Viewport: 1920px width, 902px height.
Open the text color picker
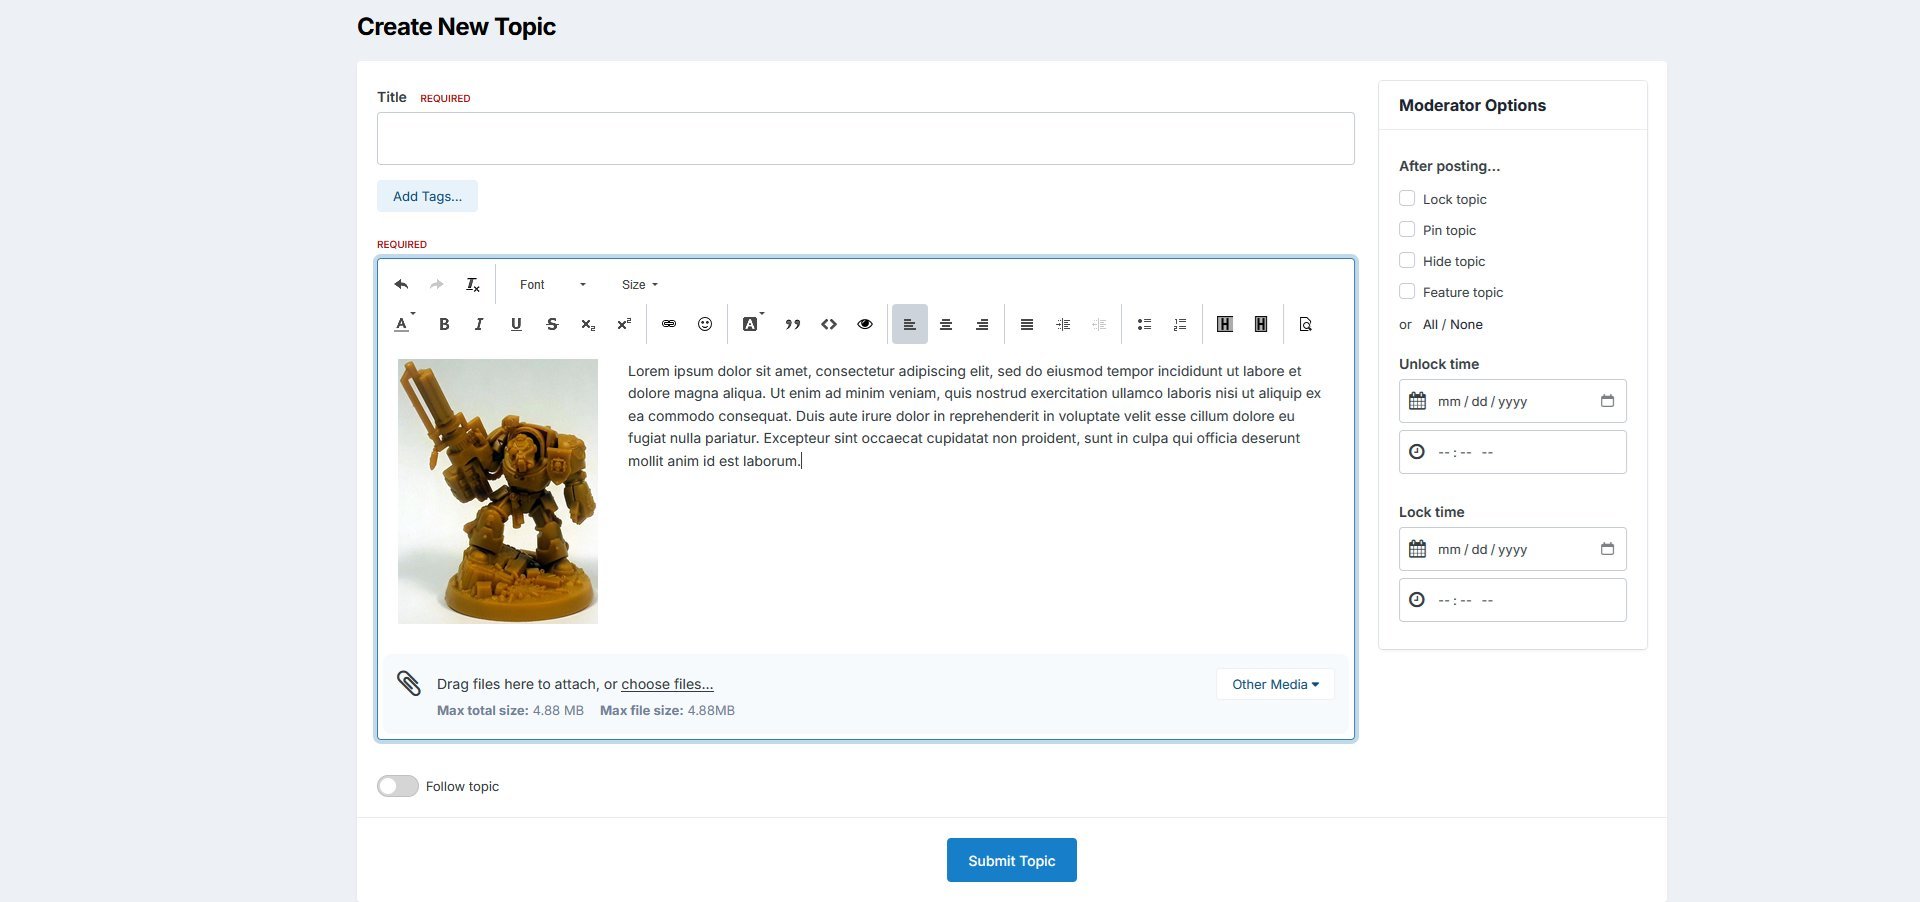403,324
